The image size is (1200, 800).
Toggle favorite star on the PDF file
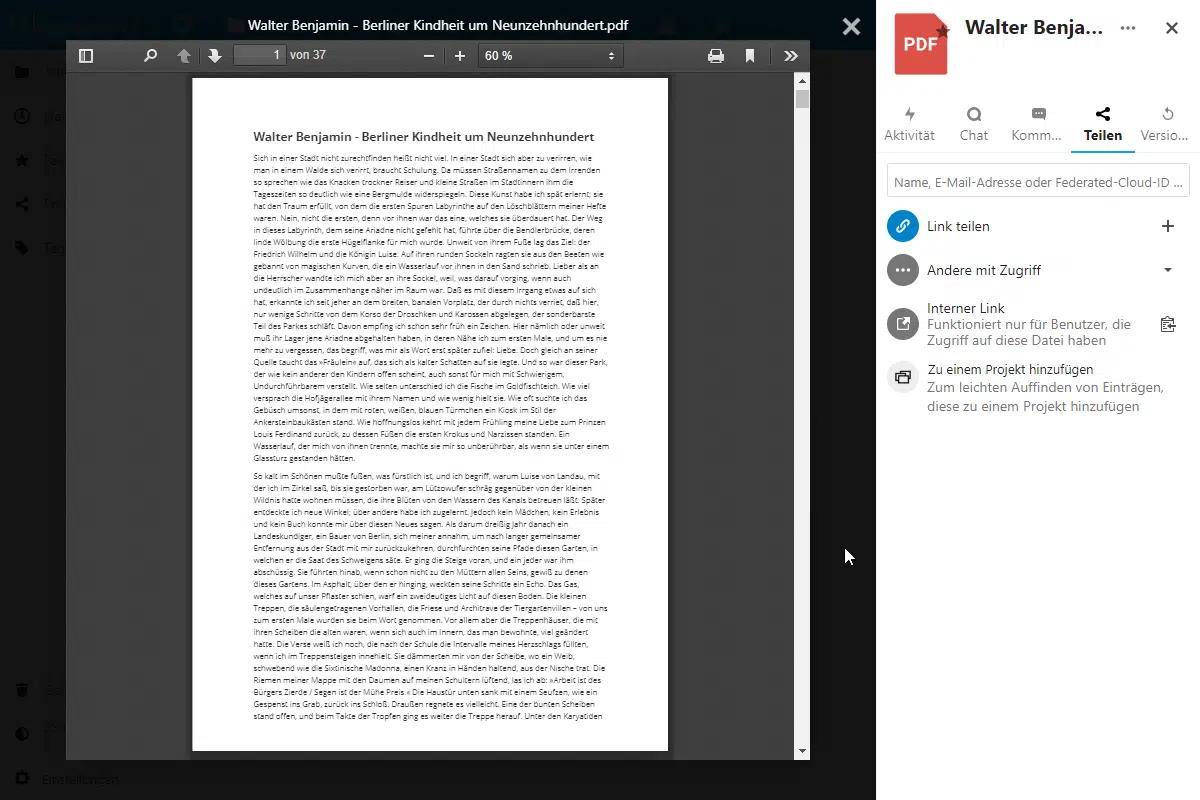(x=942, y=32)
